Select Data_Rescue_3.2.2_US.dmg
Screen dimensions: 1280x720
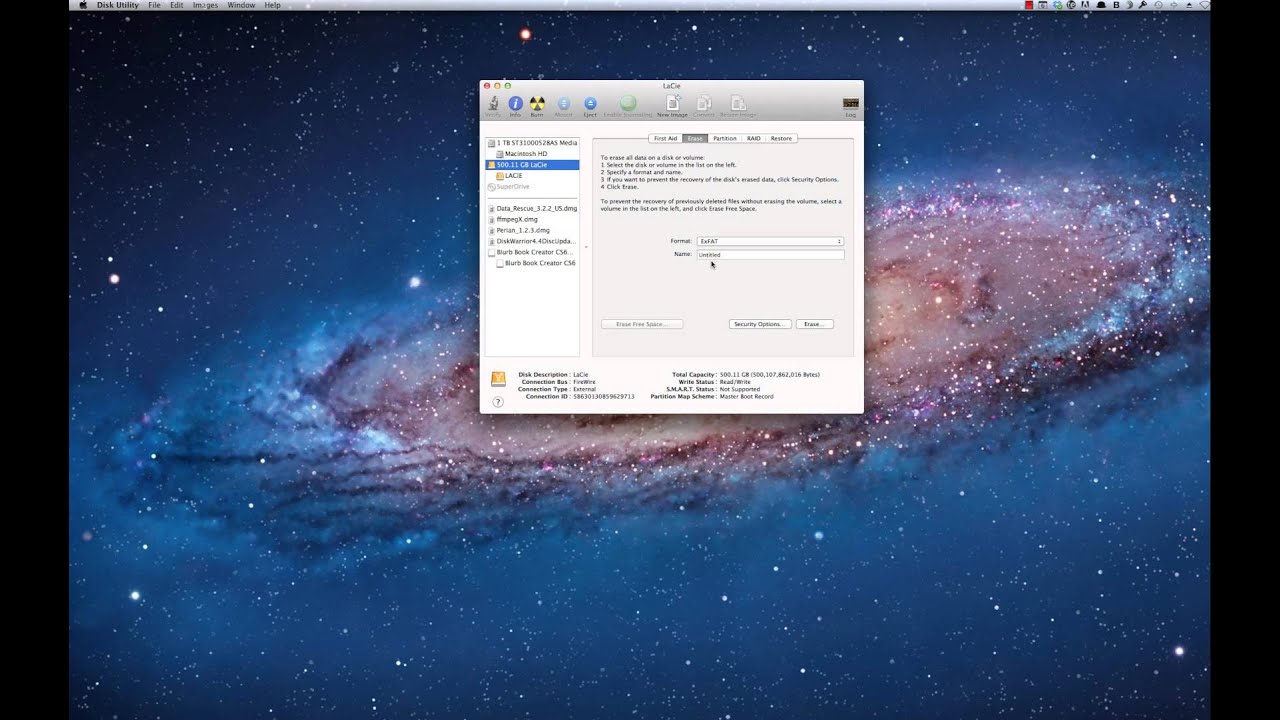532,208
